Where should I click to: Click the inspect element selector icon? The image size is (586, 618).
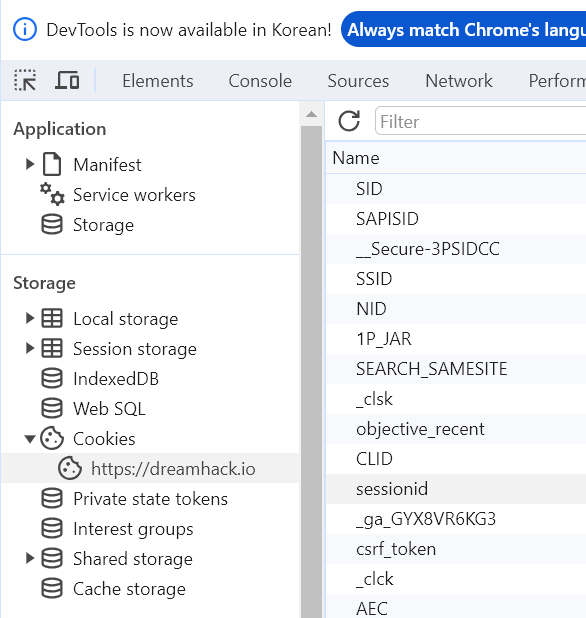click(25, 80)
